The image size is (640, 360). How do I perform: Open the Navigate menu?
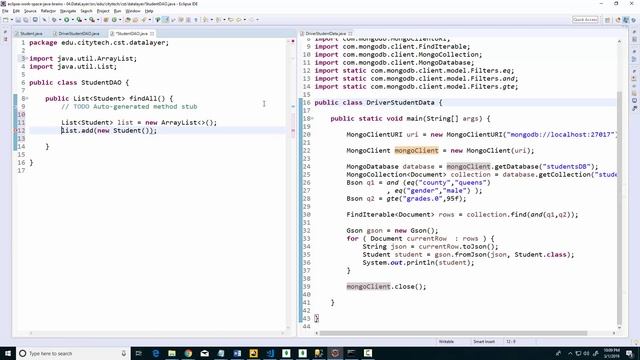[x=68, y=11]
